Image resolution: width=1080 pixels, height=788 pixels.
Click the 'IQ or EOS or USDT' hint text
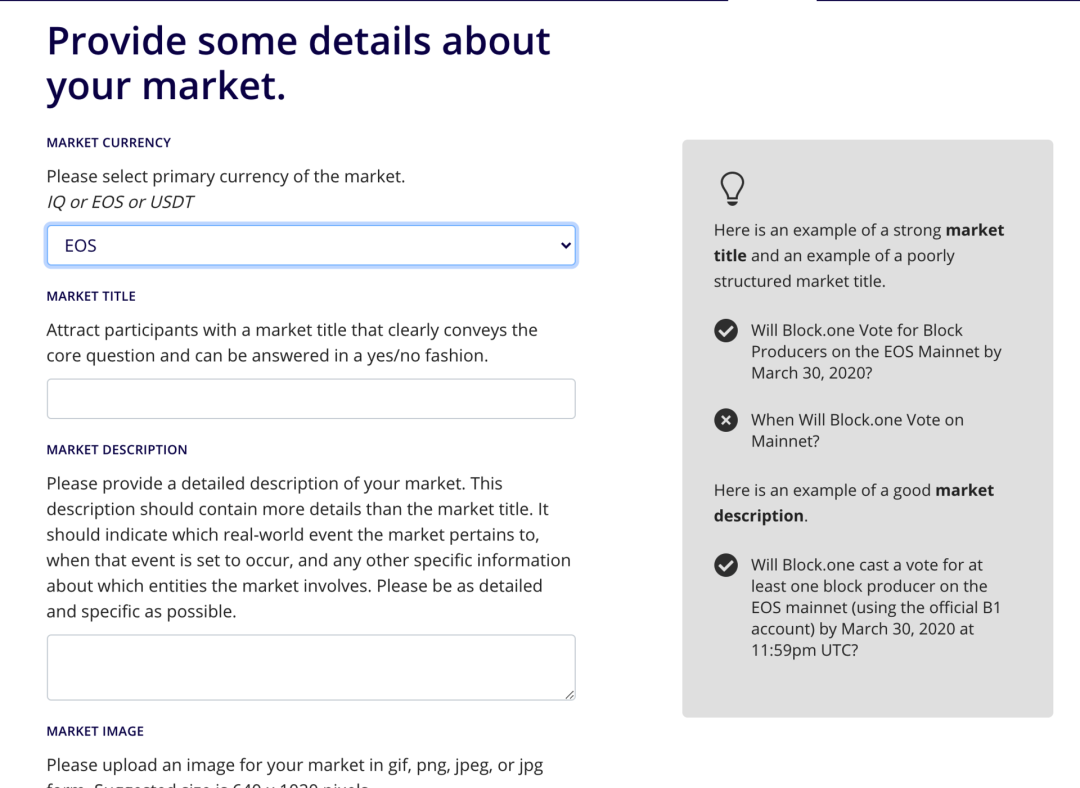click(x=120, y=202)
